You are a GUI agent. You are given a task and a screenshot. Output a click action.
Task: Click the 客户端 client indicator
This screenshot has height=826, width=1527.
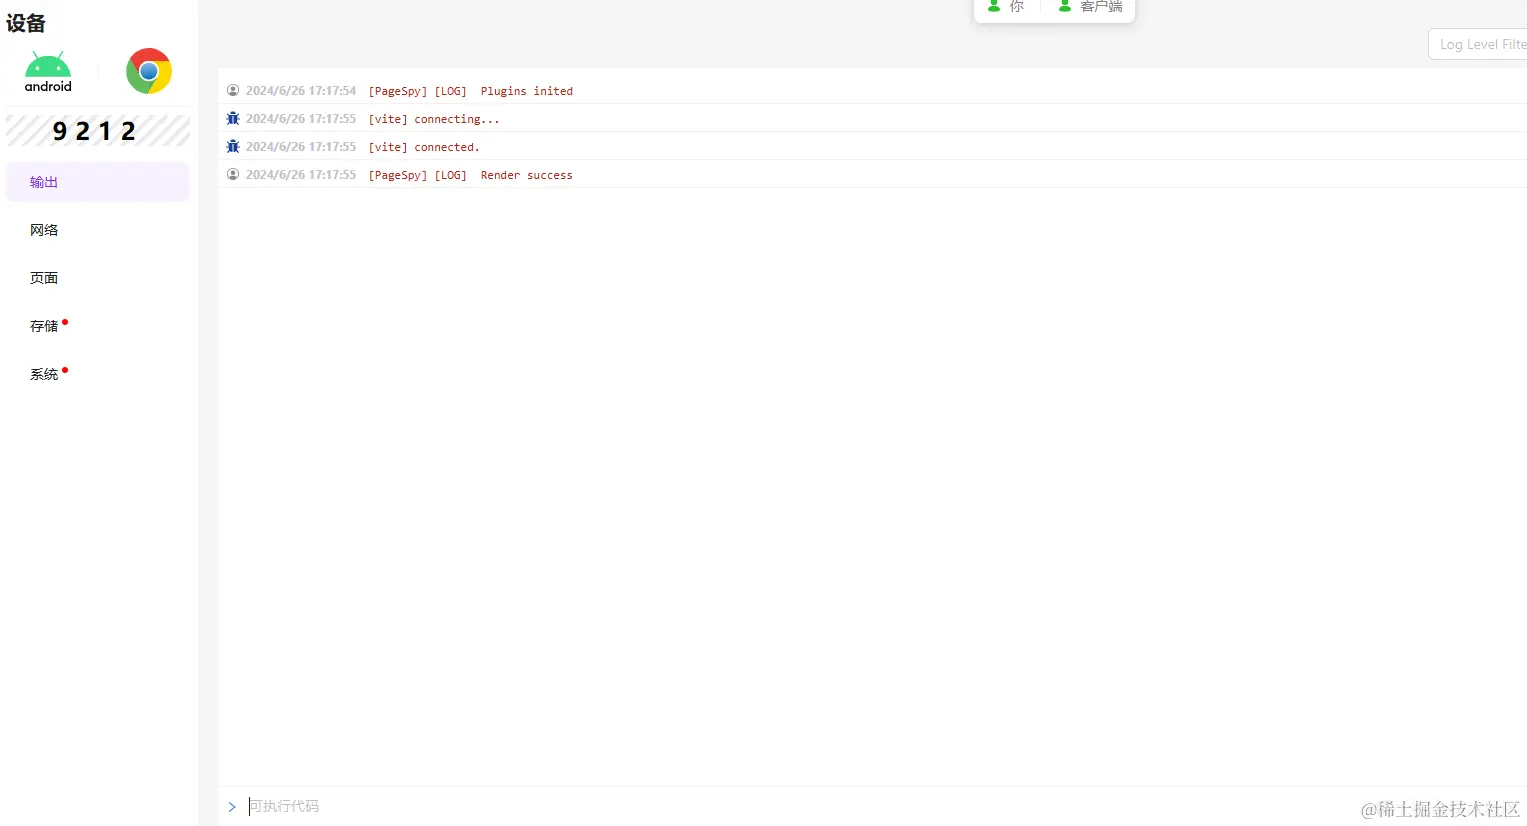1090,6
